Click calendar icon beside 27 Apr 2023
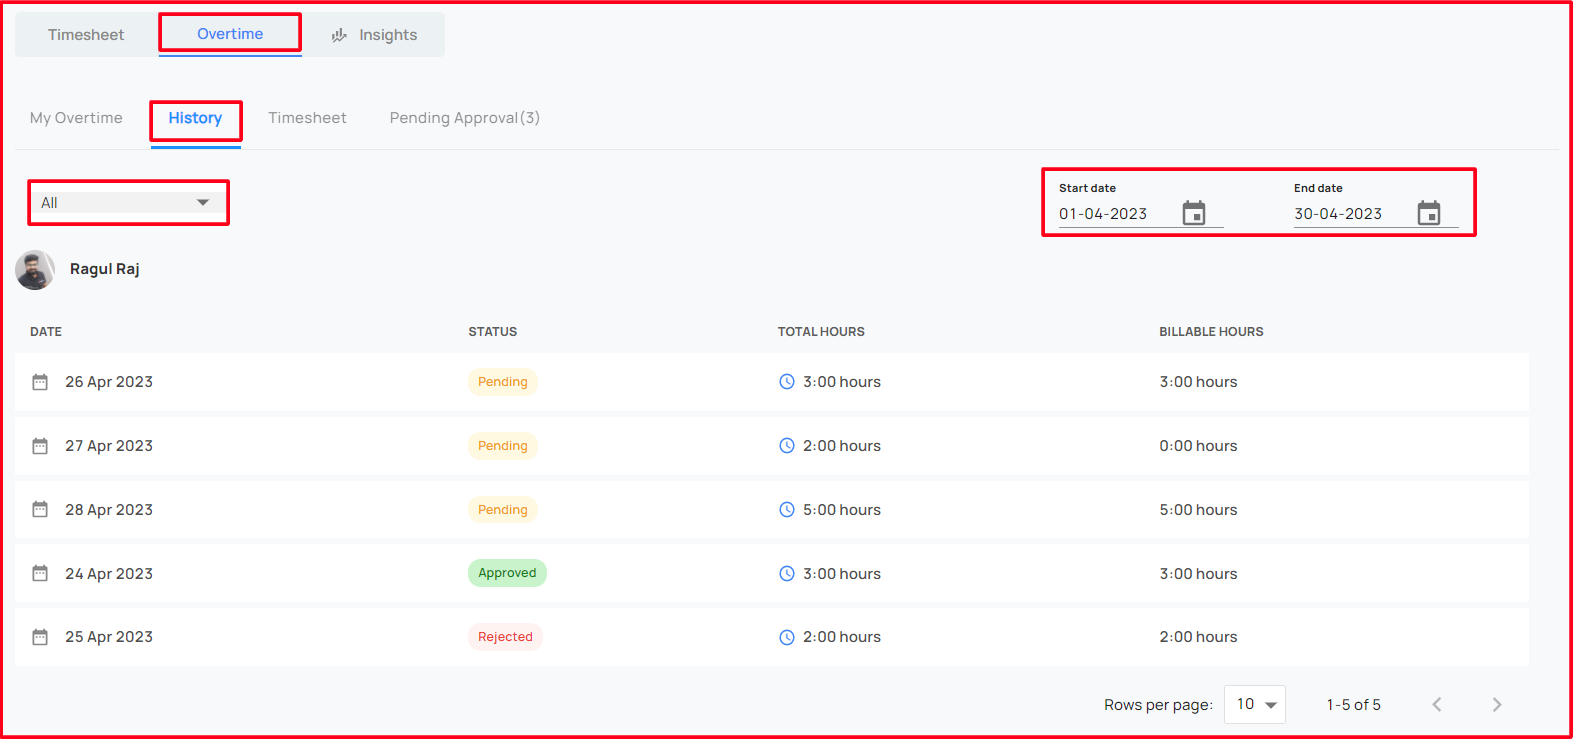 point(40,446)
